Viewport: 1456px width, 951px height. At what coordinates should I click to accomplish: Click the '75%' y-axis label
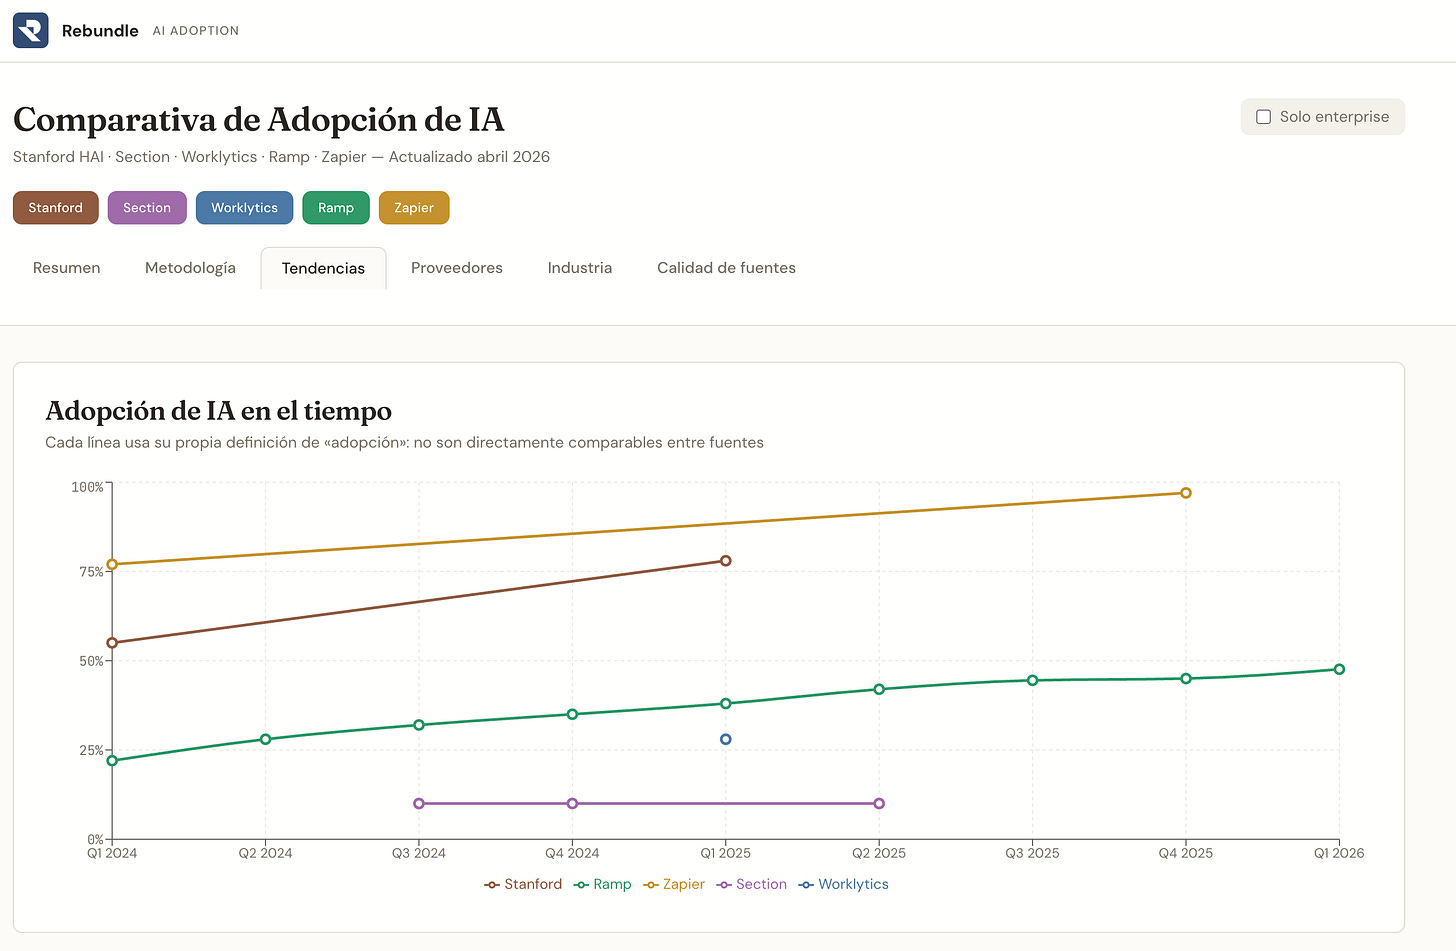(x=91, y=572)
